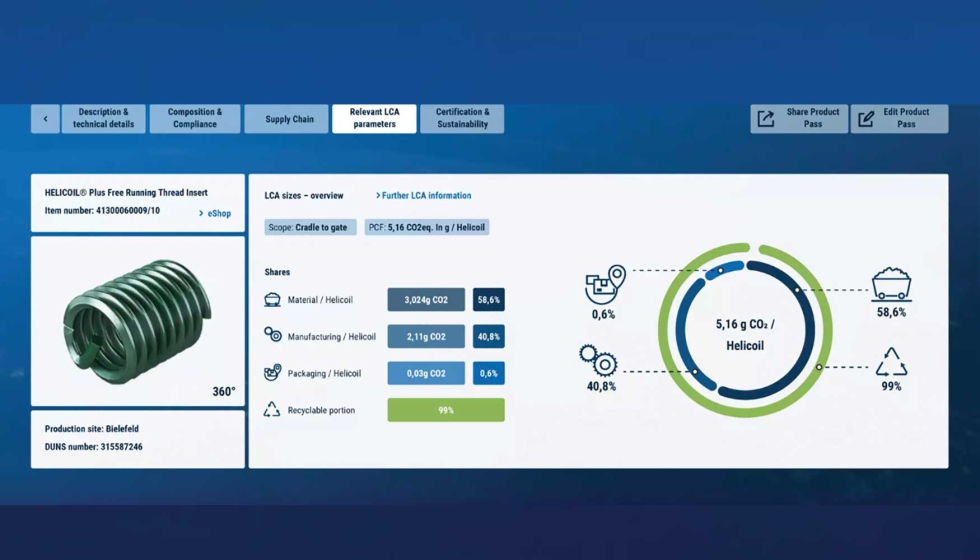This screenshot has width=980, height=560.
Task: Click Share Product Pass button
Action: tap(799, 118)
